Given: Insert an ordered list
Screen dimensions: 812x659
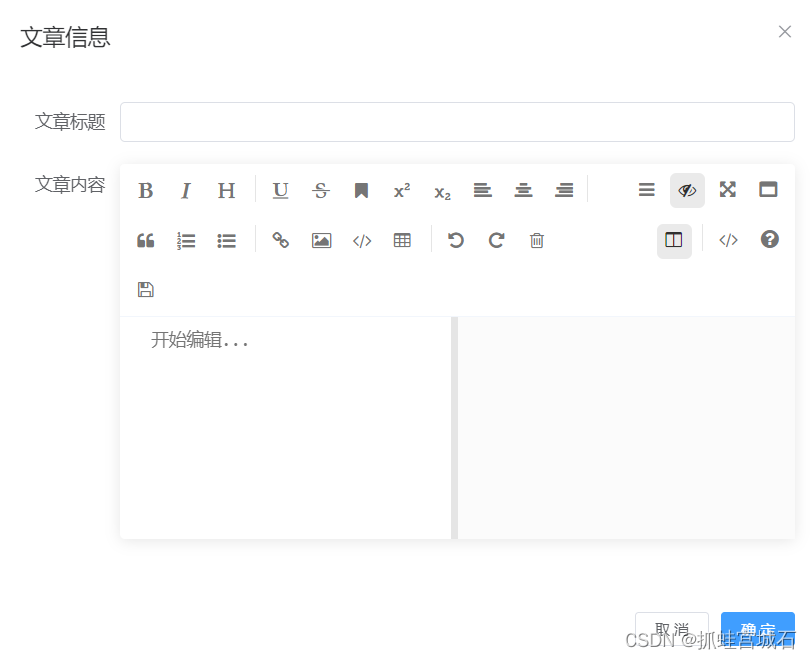Looking at the screenshot, I should tap(185, 240).
